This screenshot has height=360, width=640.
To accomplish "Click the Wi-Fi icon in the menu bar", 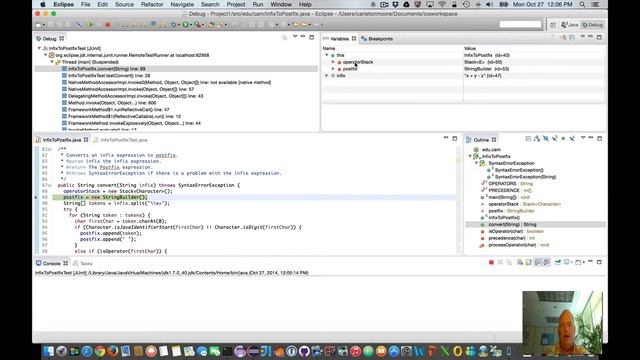I will [x=442, y=4].
